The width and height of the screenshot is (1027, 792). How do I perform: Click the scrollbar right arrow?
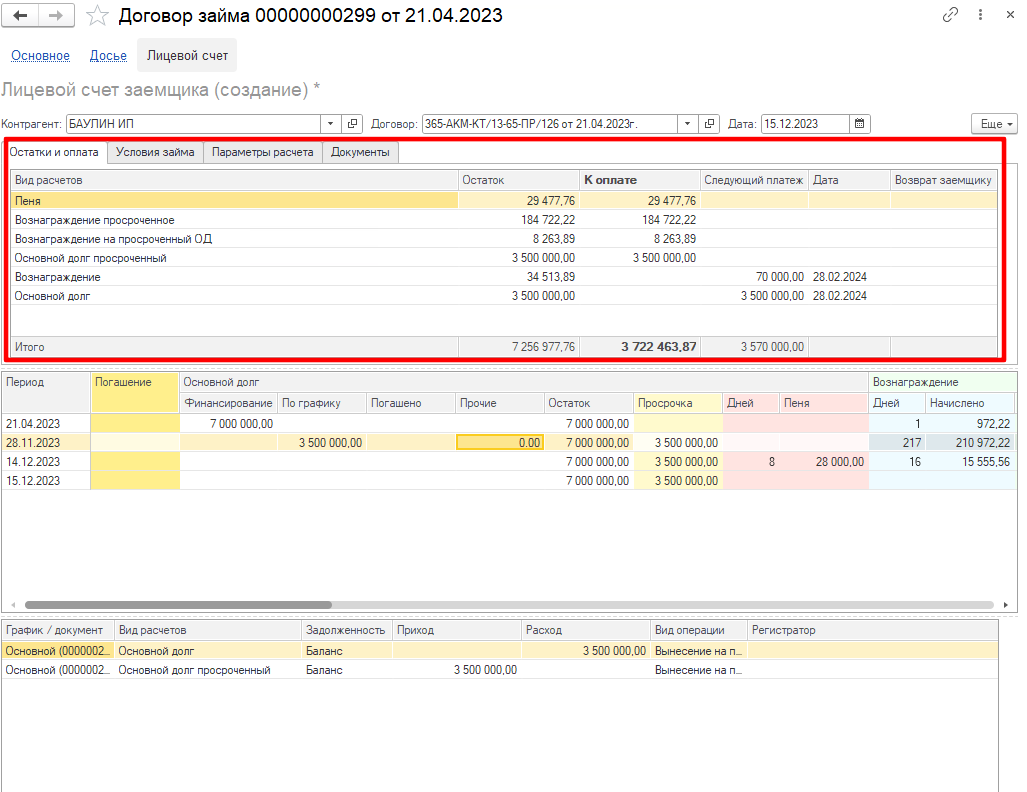pyautogui.click(x=1005, y=605)
